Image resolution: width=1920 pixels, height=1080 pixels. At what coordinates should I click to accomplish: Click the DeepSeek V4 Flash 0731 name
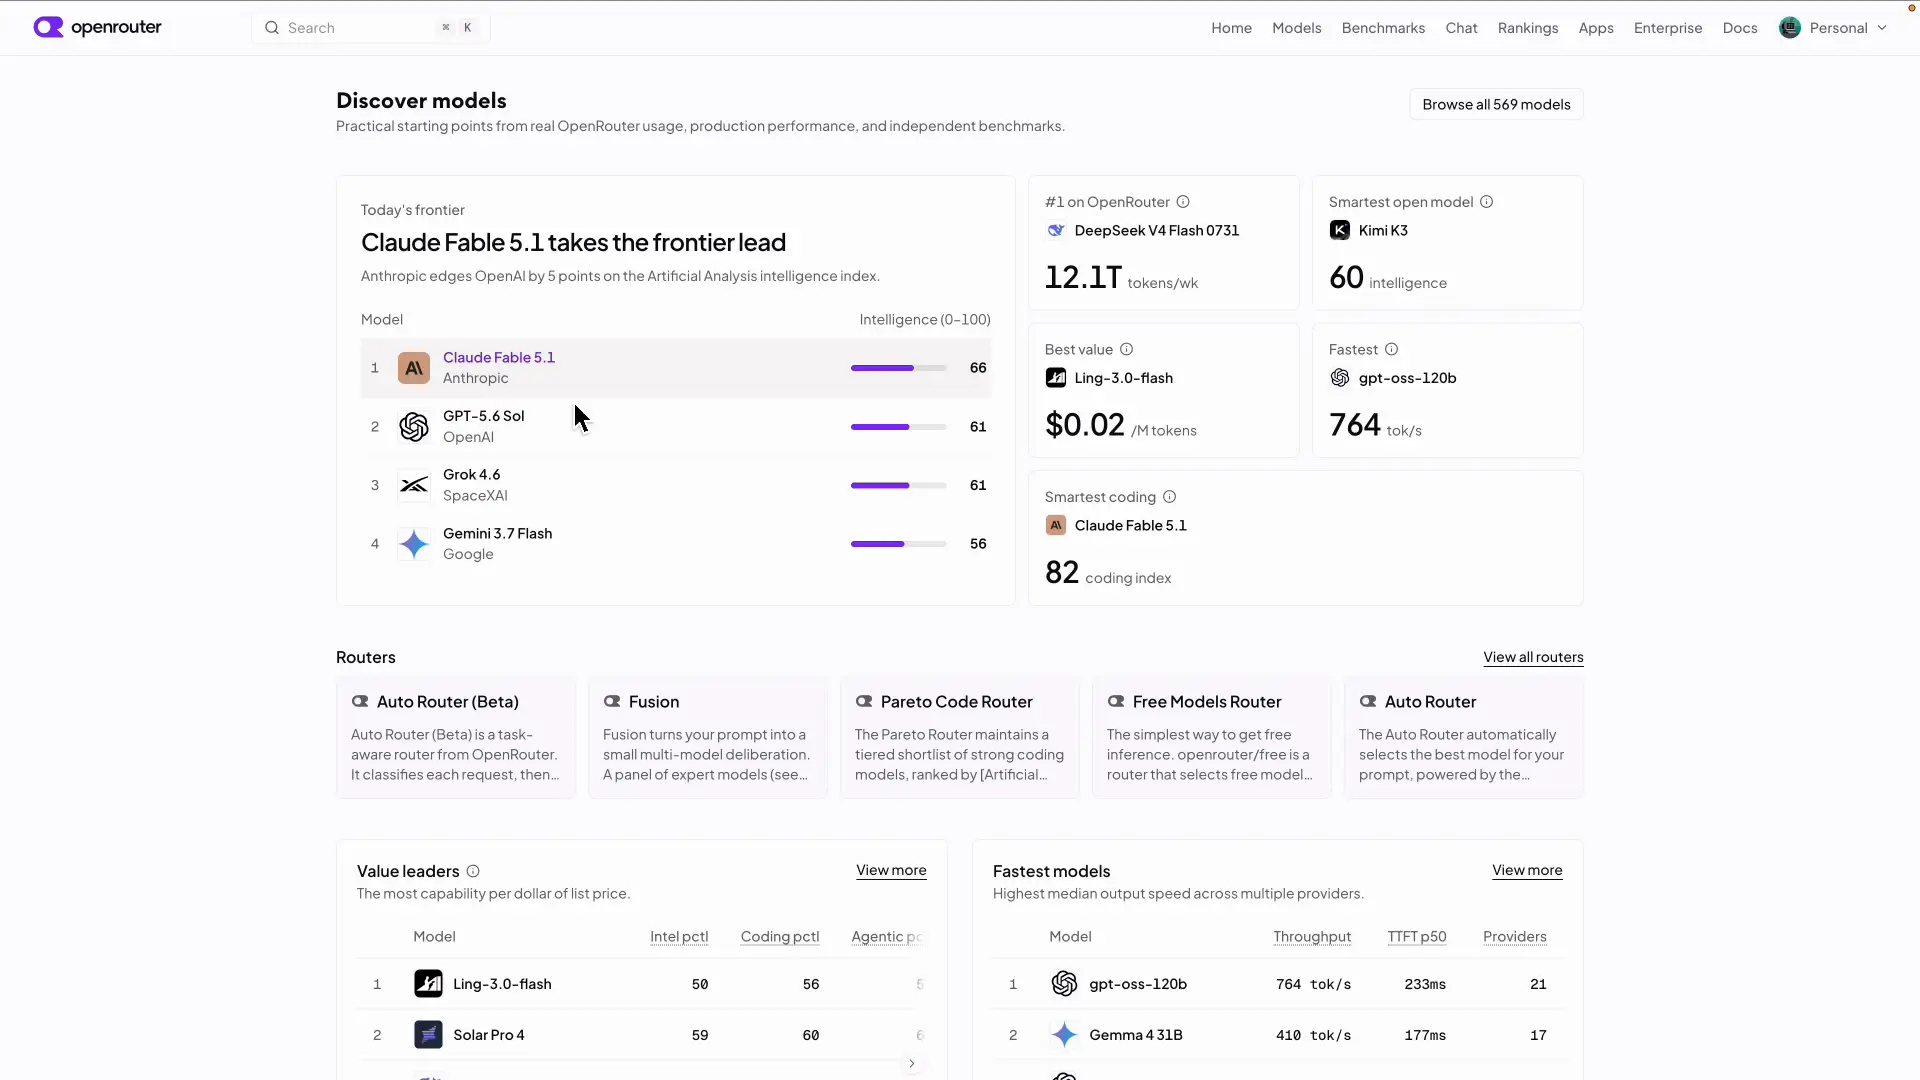click(x=1157, y=230)
